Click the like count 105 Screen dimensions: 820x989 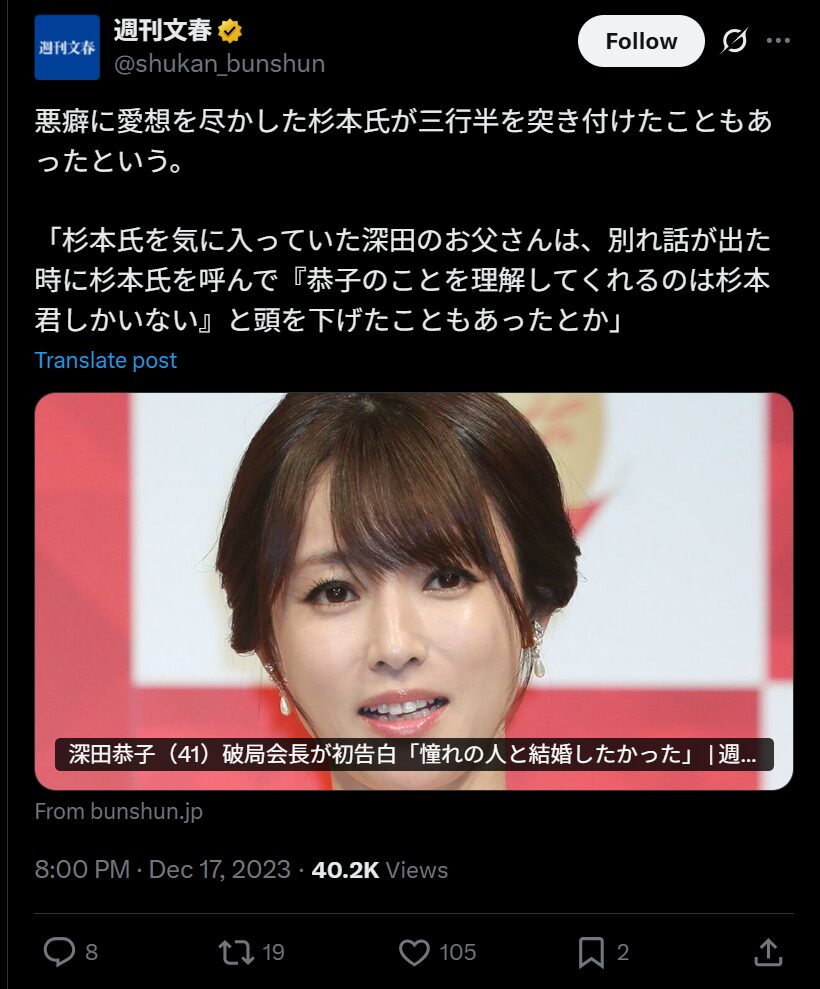[x=458, y=952]
